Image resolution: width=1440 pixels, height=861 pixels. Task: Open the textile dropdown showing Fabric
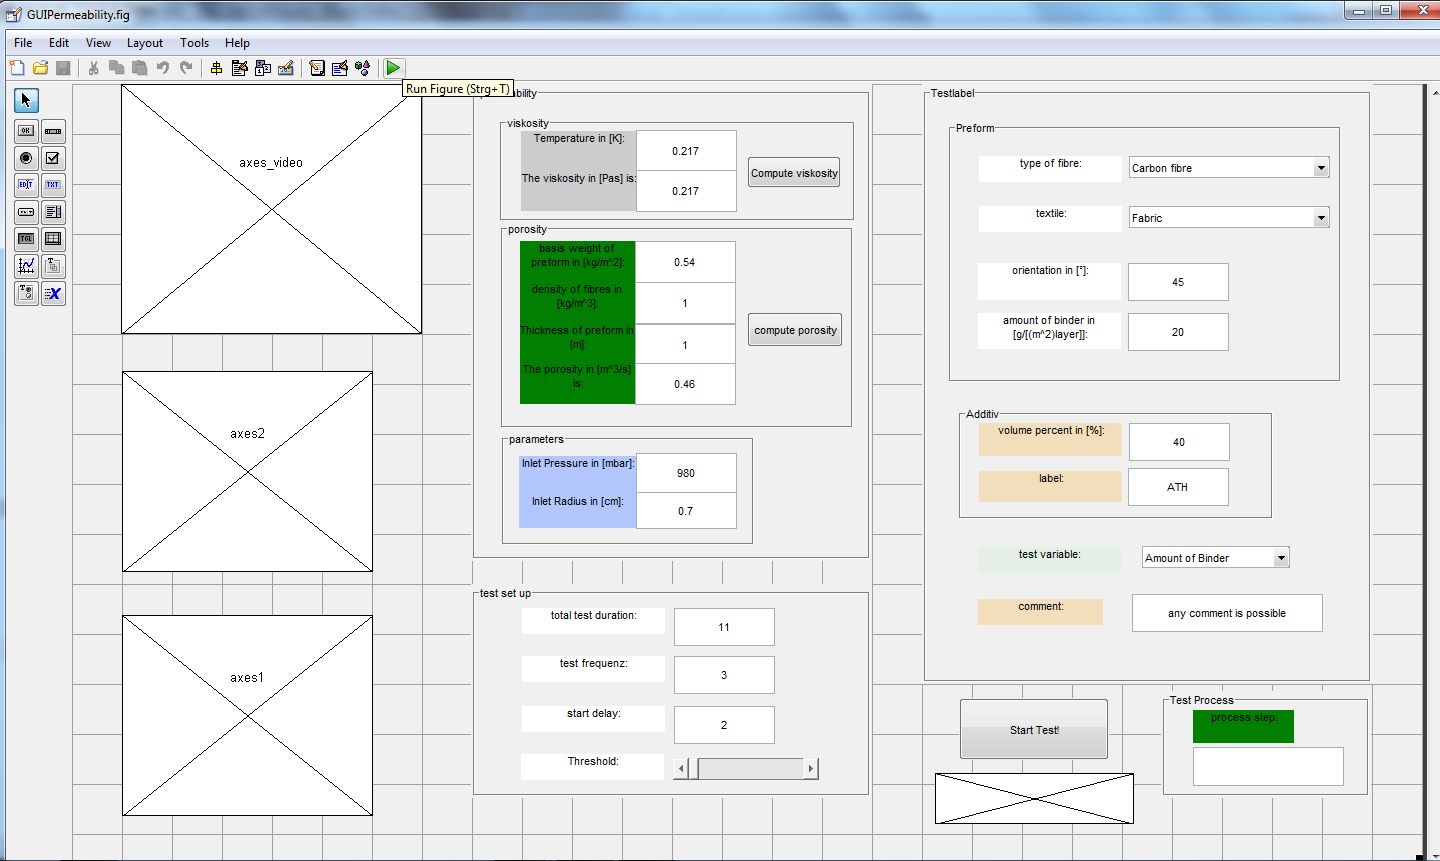point(1321,218)
